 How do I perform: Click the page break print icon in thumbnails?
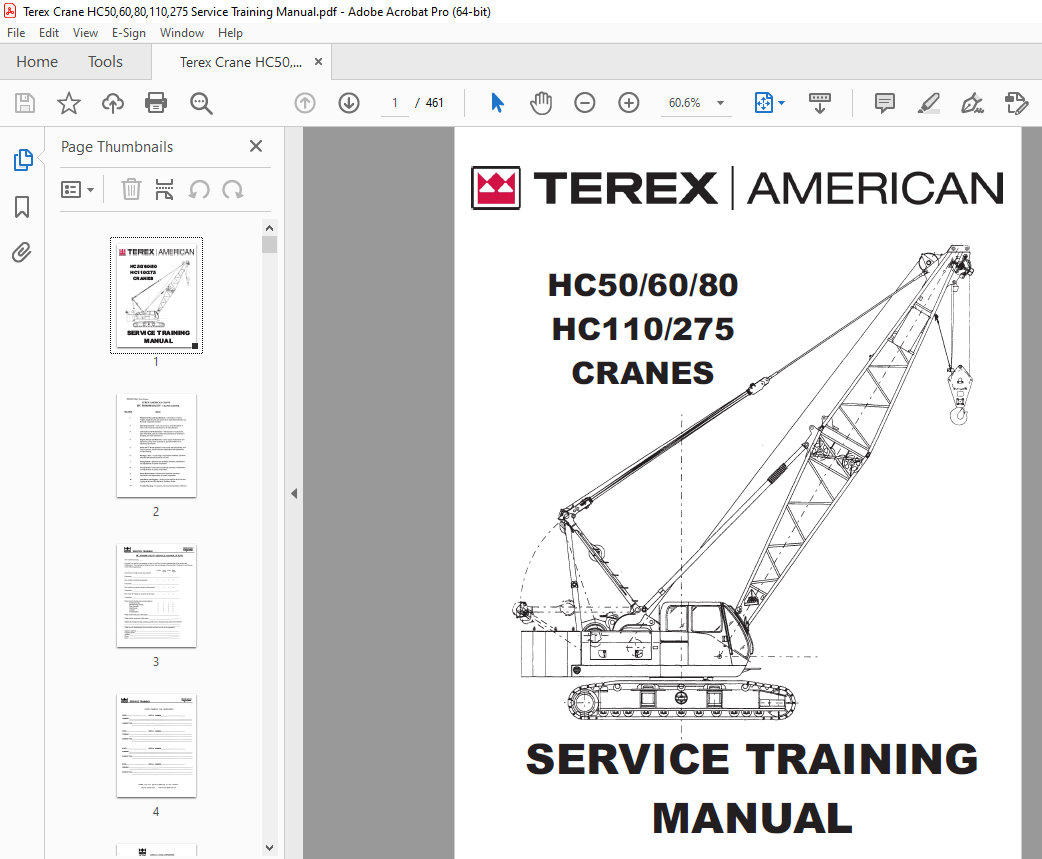pyautogui.click(x=164, y=190)
